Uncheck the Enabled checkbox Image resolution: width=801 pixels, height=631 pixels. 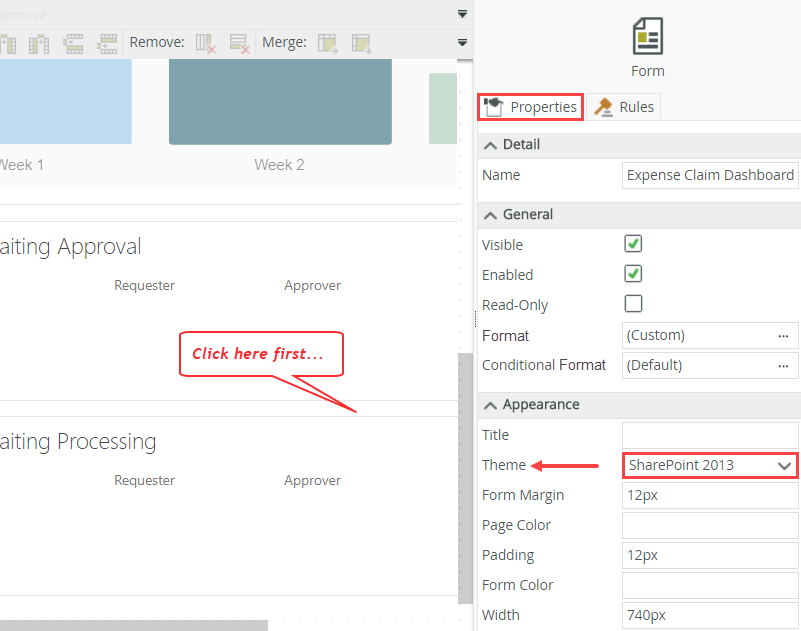pos(633,274)
